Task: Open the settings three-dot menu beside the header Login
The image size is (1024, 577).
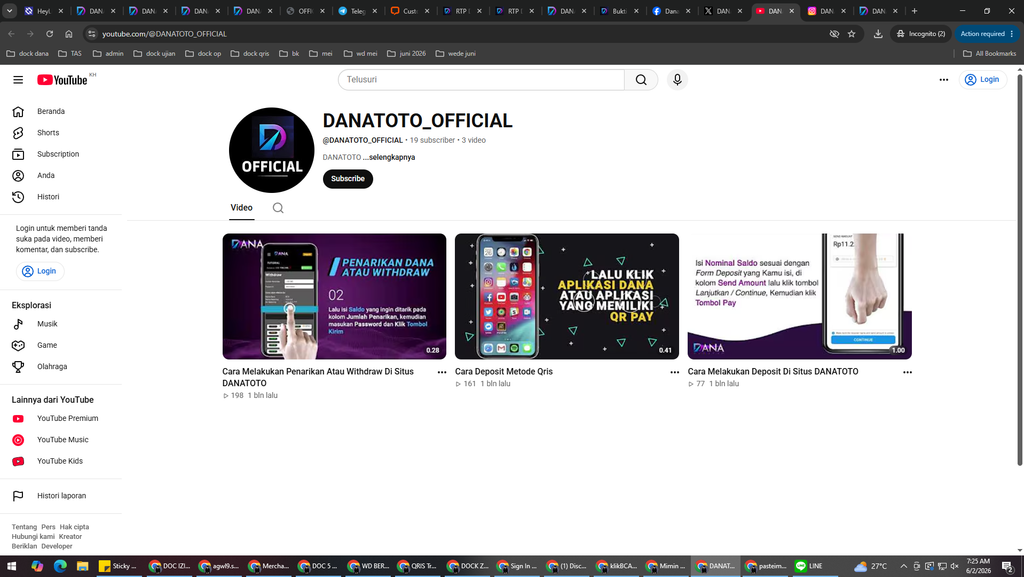Action: 944,80
